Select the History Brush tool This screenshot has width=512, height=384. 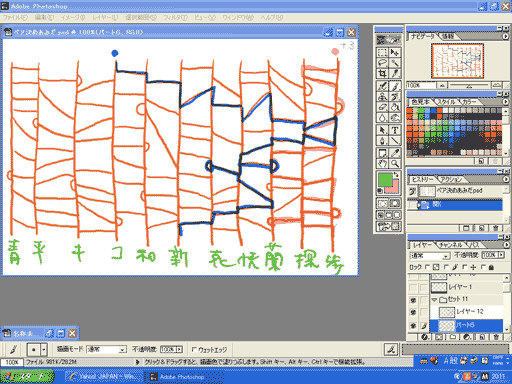click(x=395, y=97)
